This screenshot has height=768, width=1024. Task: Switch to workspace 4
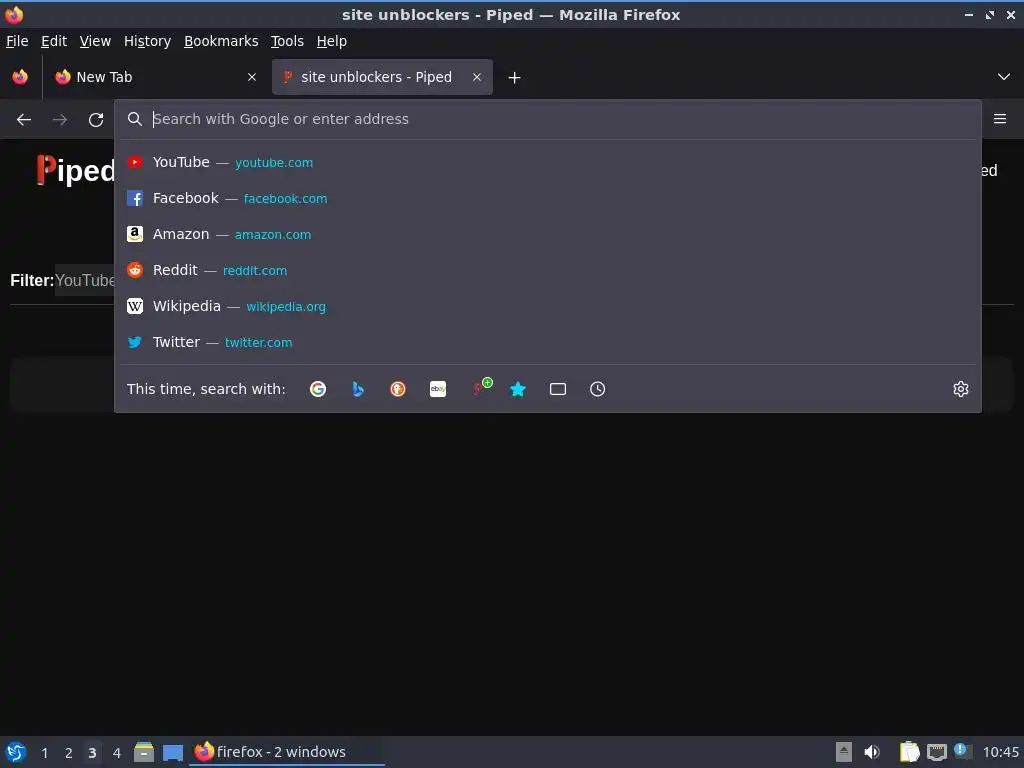click(x=116, y=753)
